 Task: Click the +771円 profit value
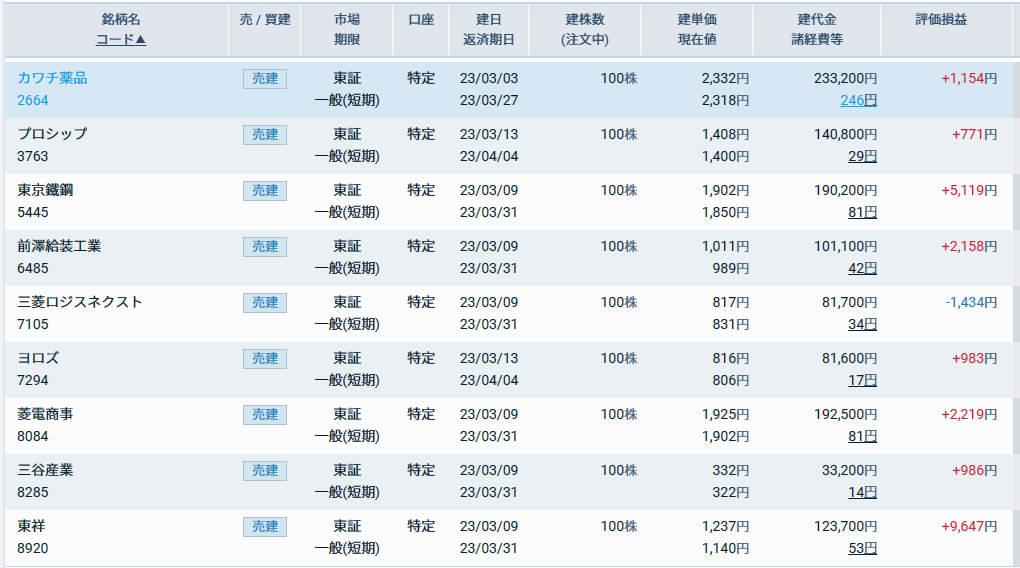pyautogui.click(x=974, y=134)
